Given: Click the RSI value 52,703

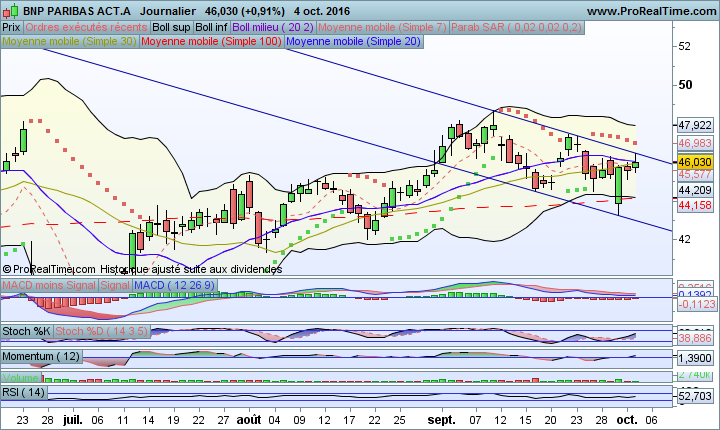Looking at the screenshot, I should (695, 396).
